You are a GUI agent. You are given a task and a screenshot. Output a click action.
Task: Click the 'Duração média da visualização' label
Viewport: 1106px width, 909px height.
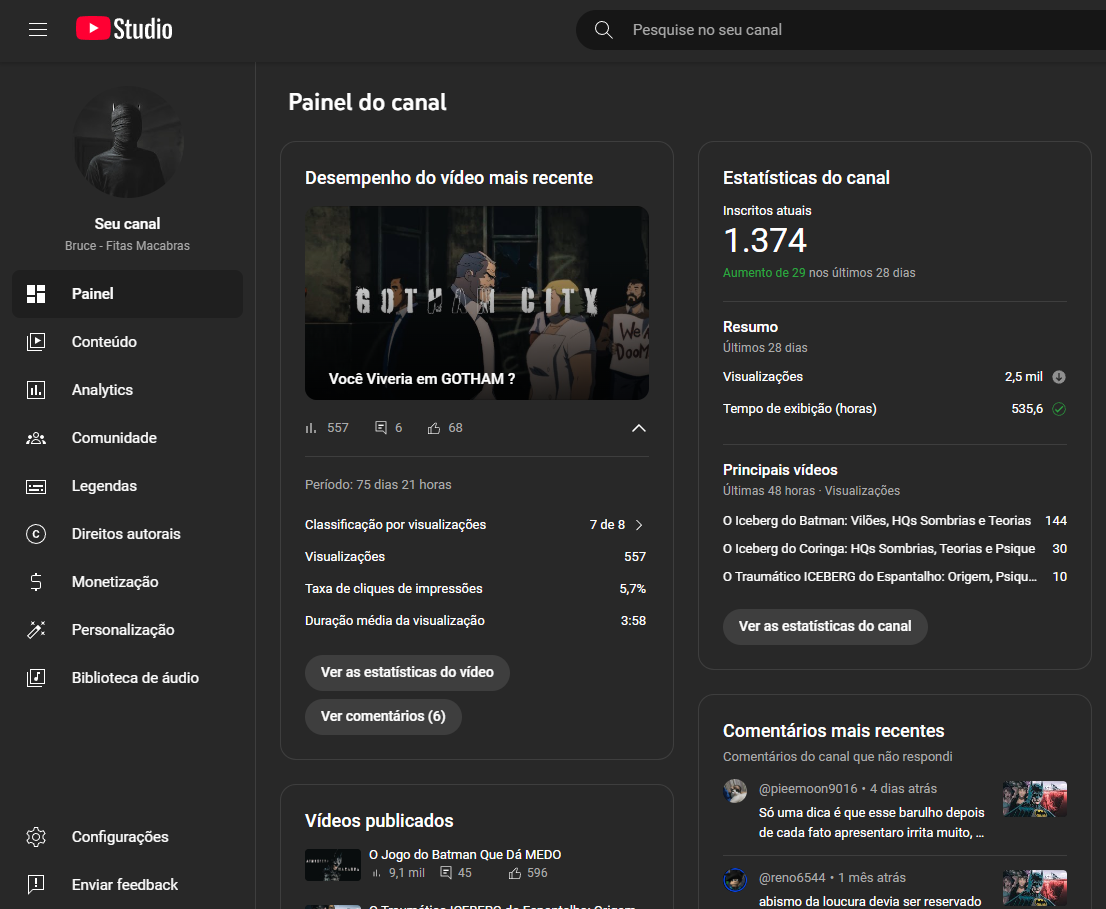pyautogui.click(x=395, y=621)
